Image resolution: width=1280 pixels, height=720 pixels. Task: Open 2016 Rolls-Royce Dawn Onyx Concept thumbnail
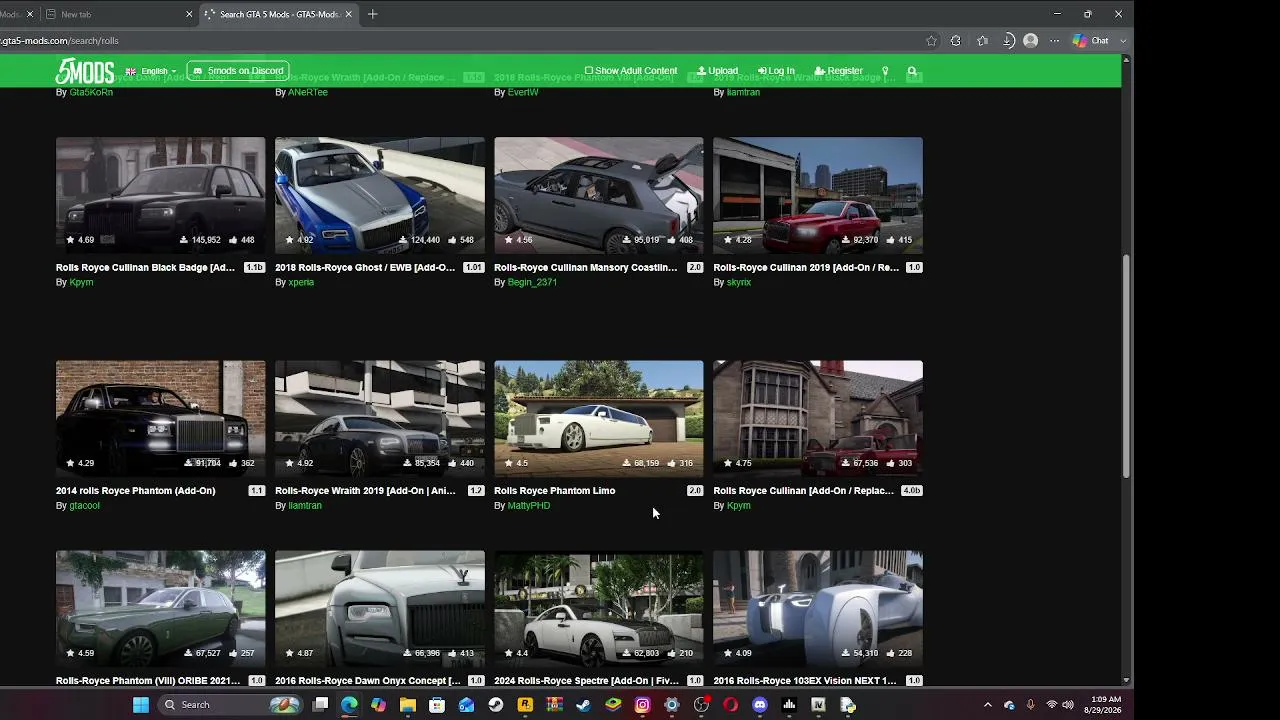380,608
